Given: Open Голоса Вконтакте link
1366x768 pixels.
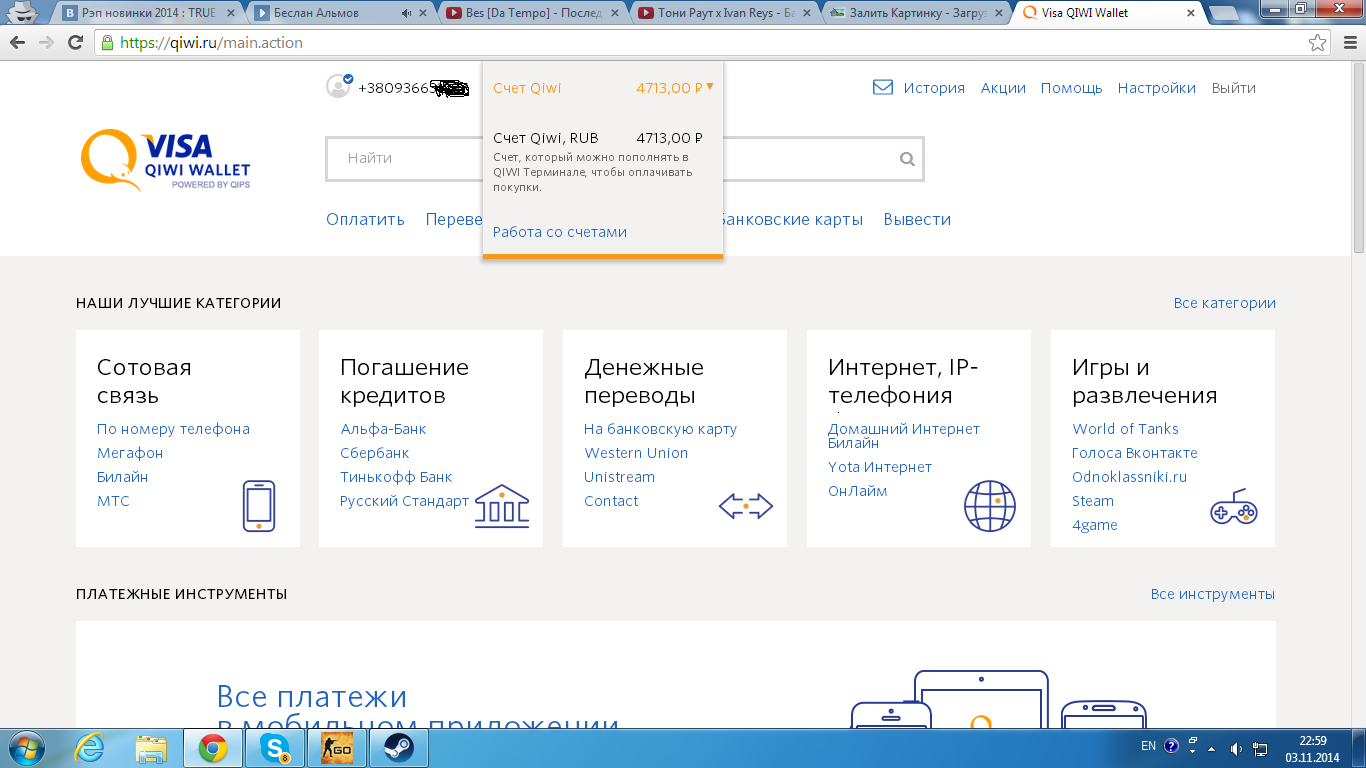Looking at the screenshot, I should click(1135, 453).
